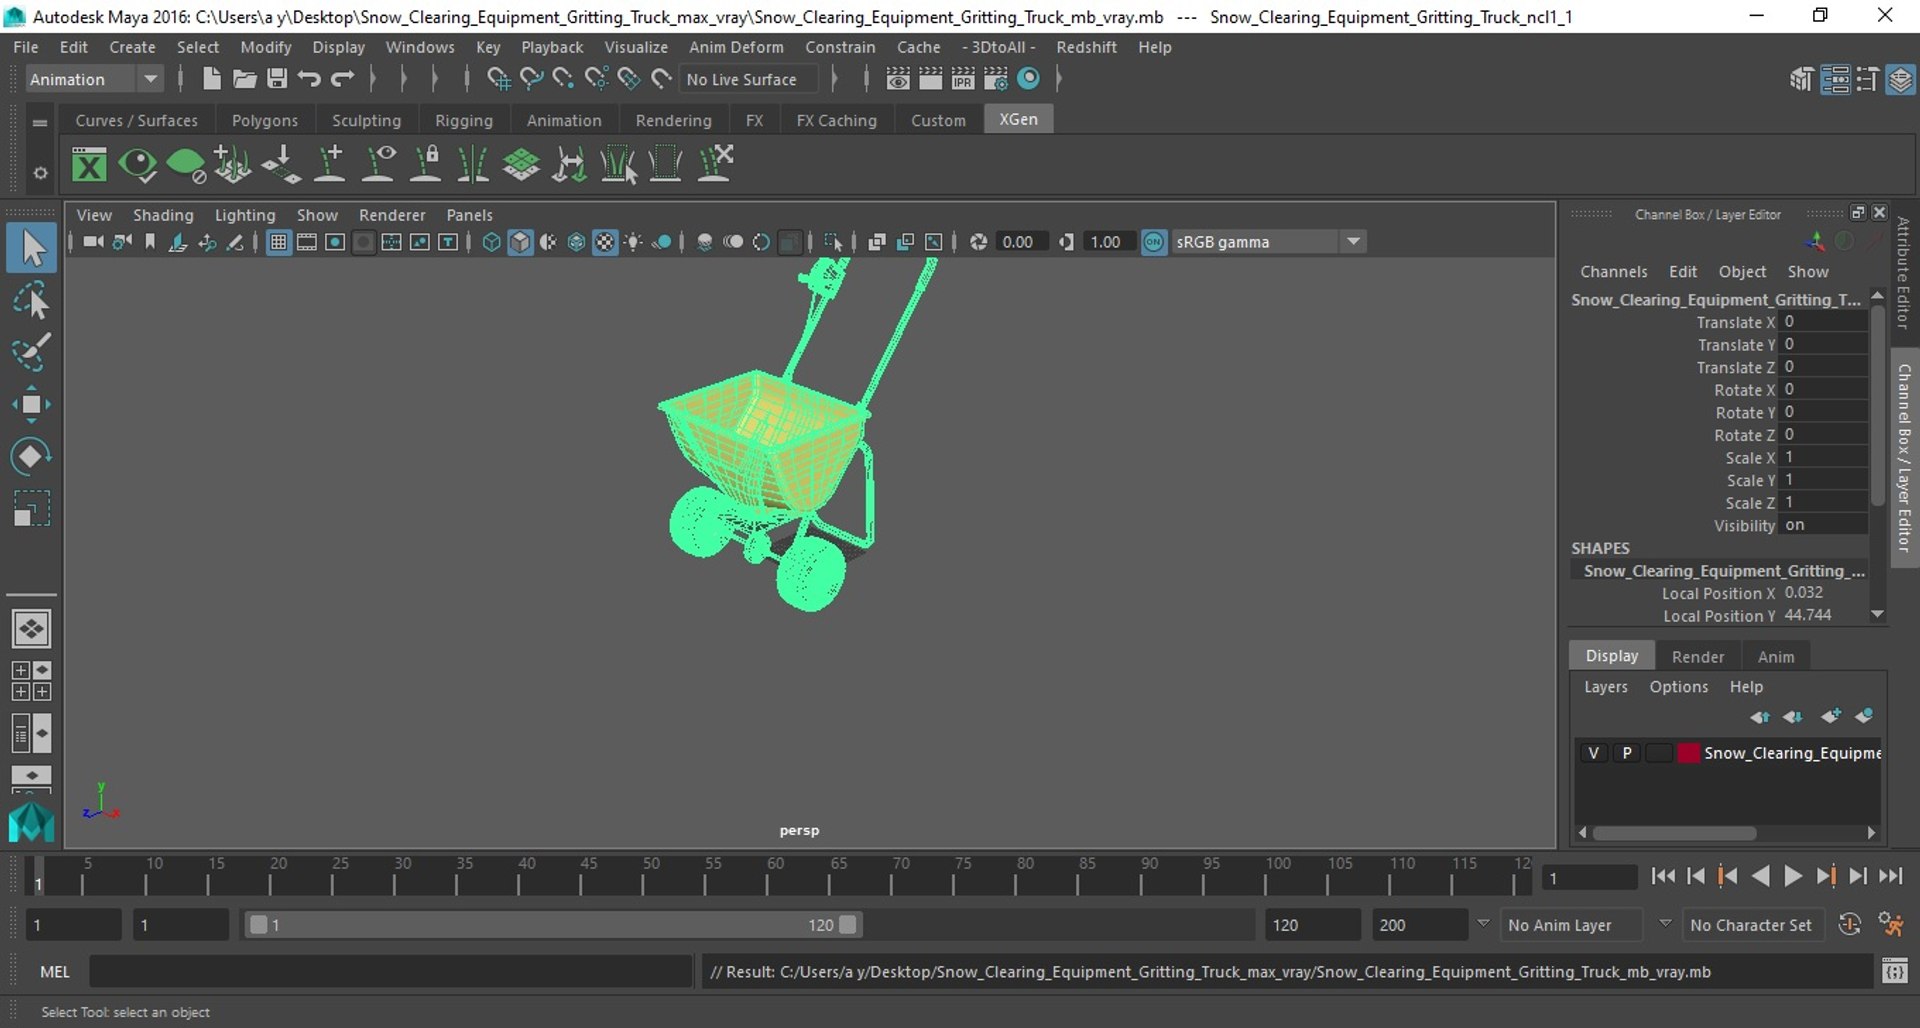This screenshot has height=1028, width=1920.
Task: Activate the Move tool
Action: (31, 404)
